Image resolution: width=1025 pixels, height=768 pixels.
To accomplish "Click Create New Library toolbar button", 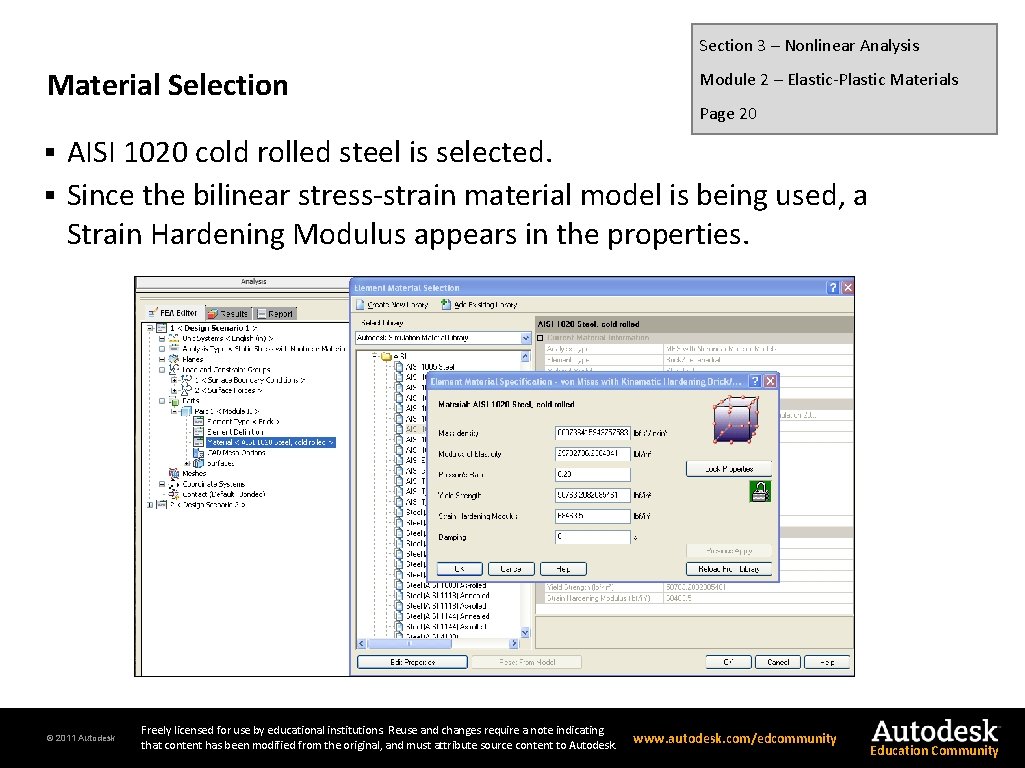I will [x=392, y=305].
